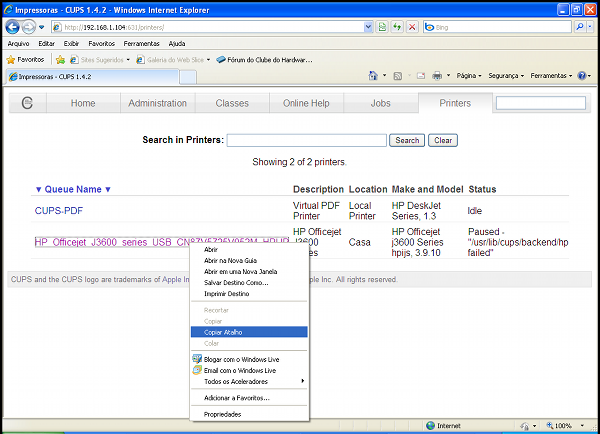Open the CUPS Administration tab
600x434 pixels.
(x=158, y=103)
